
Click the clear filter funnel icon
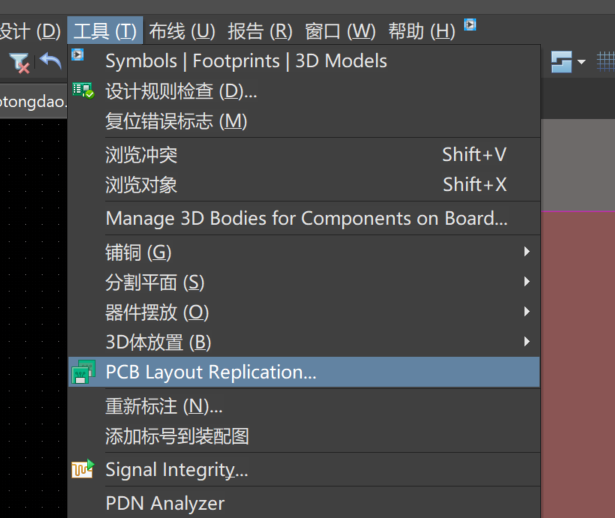tap(20, 62)
